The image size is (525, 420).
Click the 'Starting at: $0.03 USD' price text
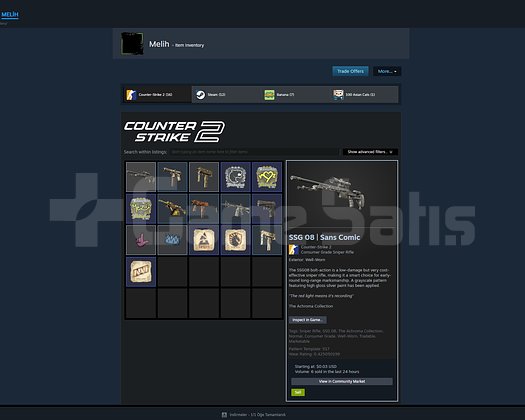[316, 366]
